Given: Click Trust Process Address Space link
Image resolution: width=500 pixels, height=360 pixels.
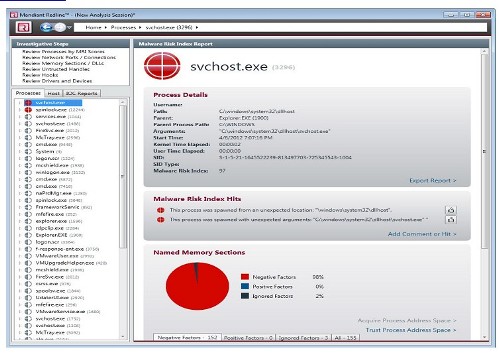Looking at the screenshot, I should tap(411, 330).
